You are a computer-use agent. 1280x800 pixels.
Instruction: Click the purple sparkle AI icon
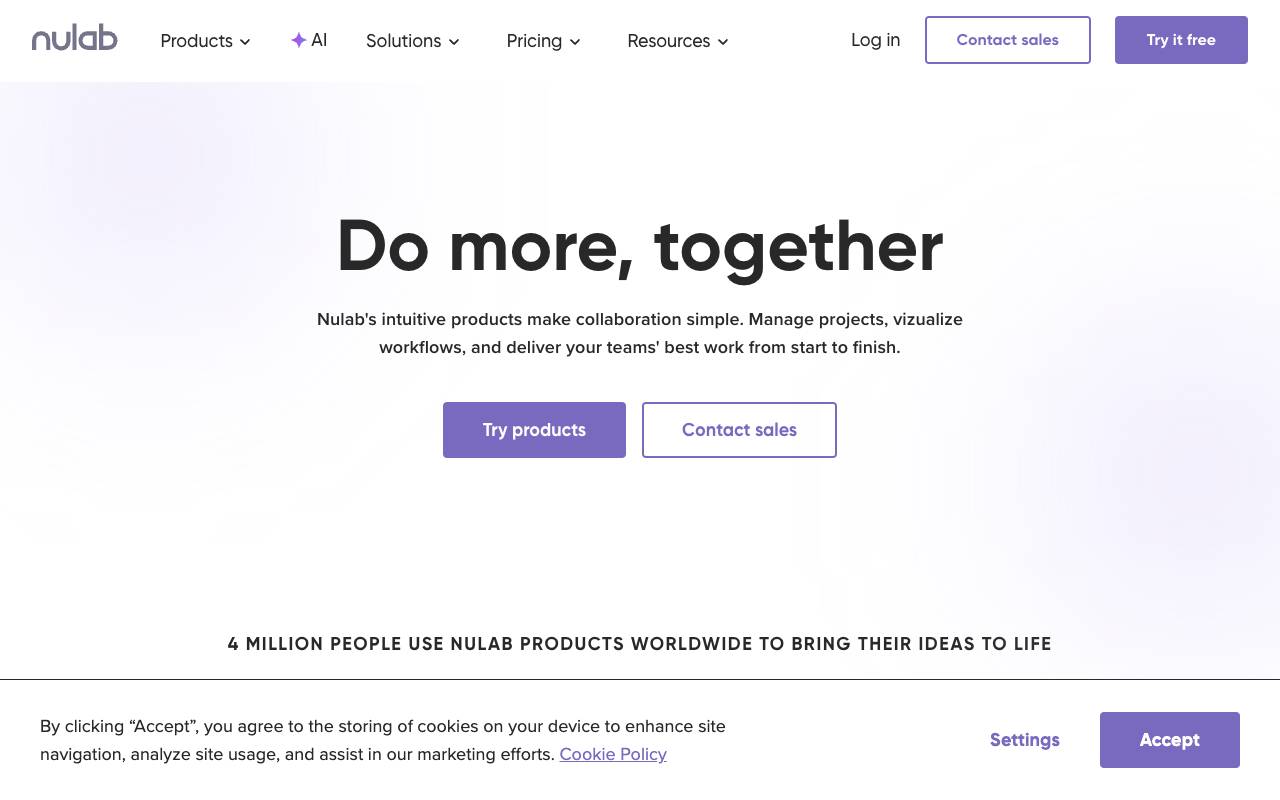(x=298, y=40)
